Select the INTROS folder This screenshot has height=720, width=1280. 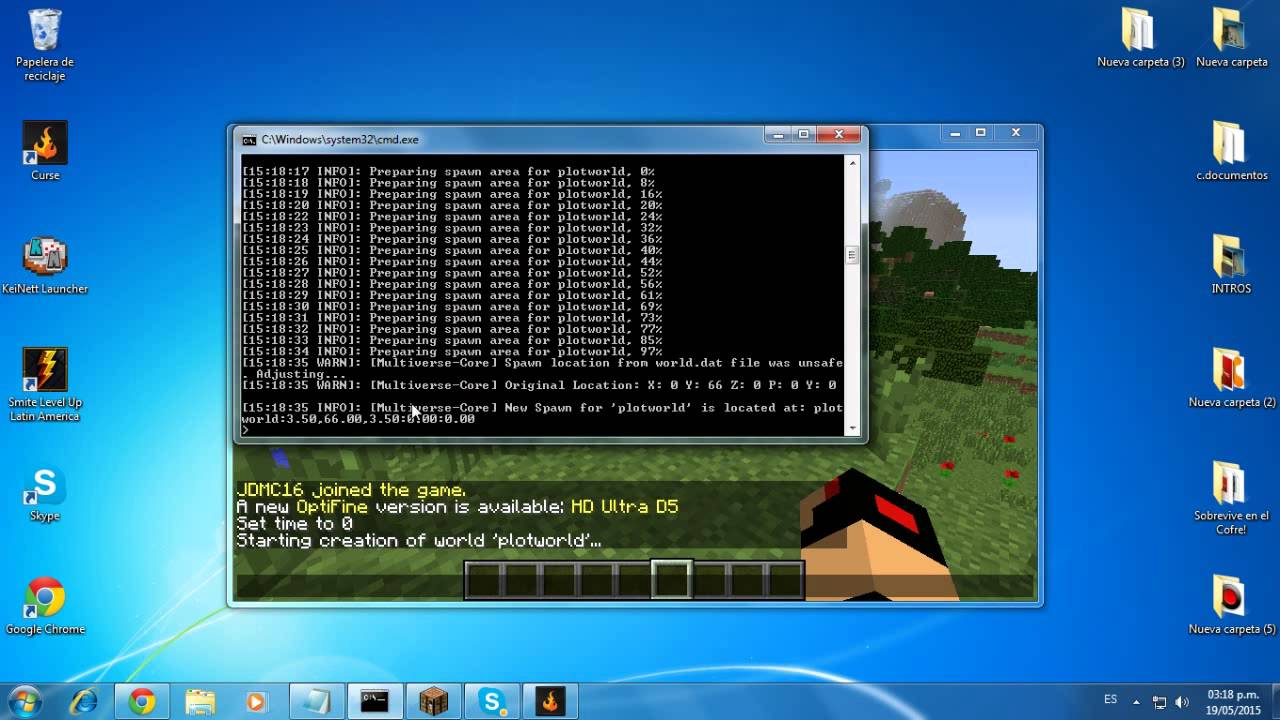pyautogui.click(x=1231, y=265)
